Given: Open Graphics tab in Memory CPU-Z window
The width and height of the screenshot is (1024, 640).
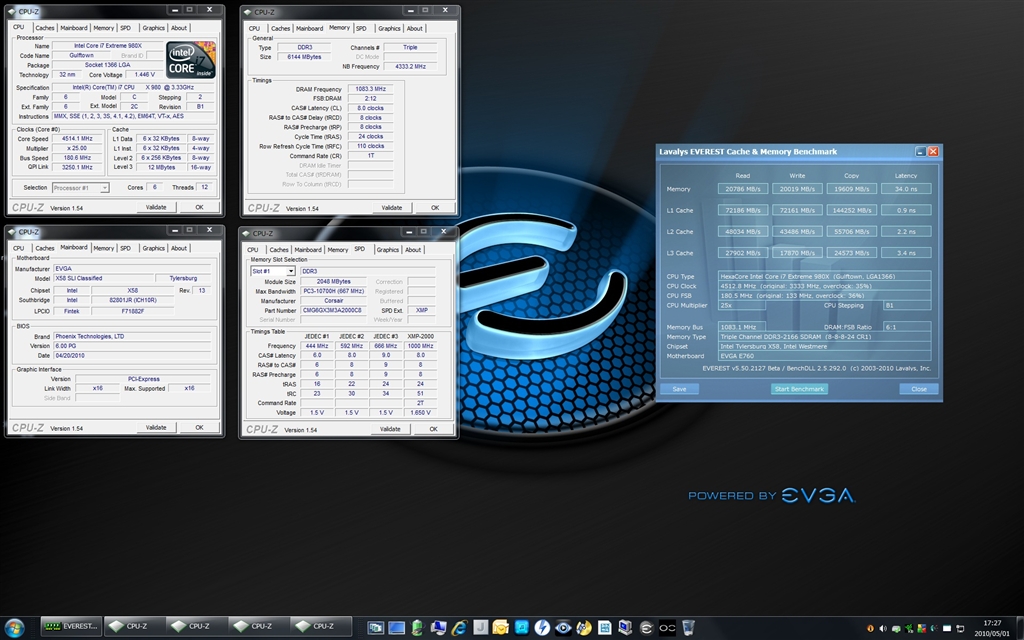Looking at the screenshot, I should pyautogui.click(x=389, y=29).
